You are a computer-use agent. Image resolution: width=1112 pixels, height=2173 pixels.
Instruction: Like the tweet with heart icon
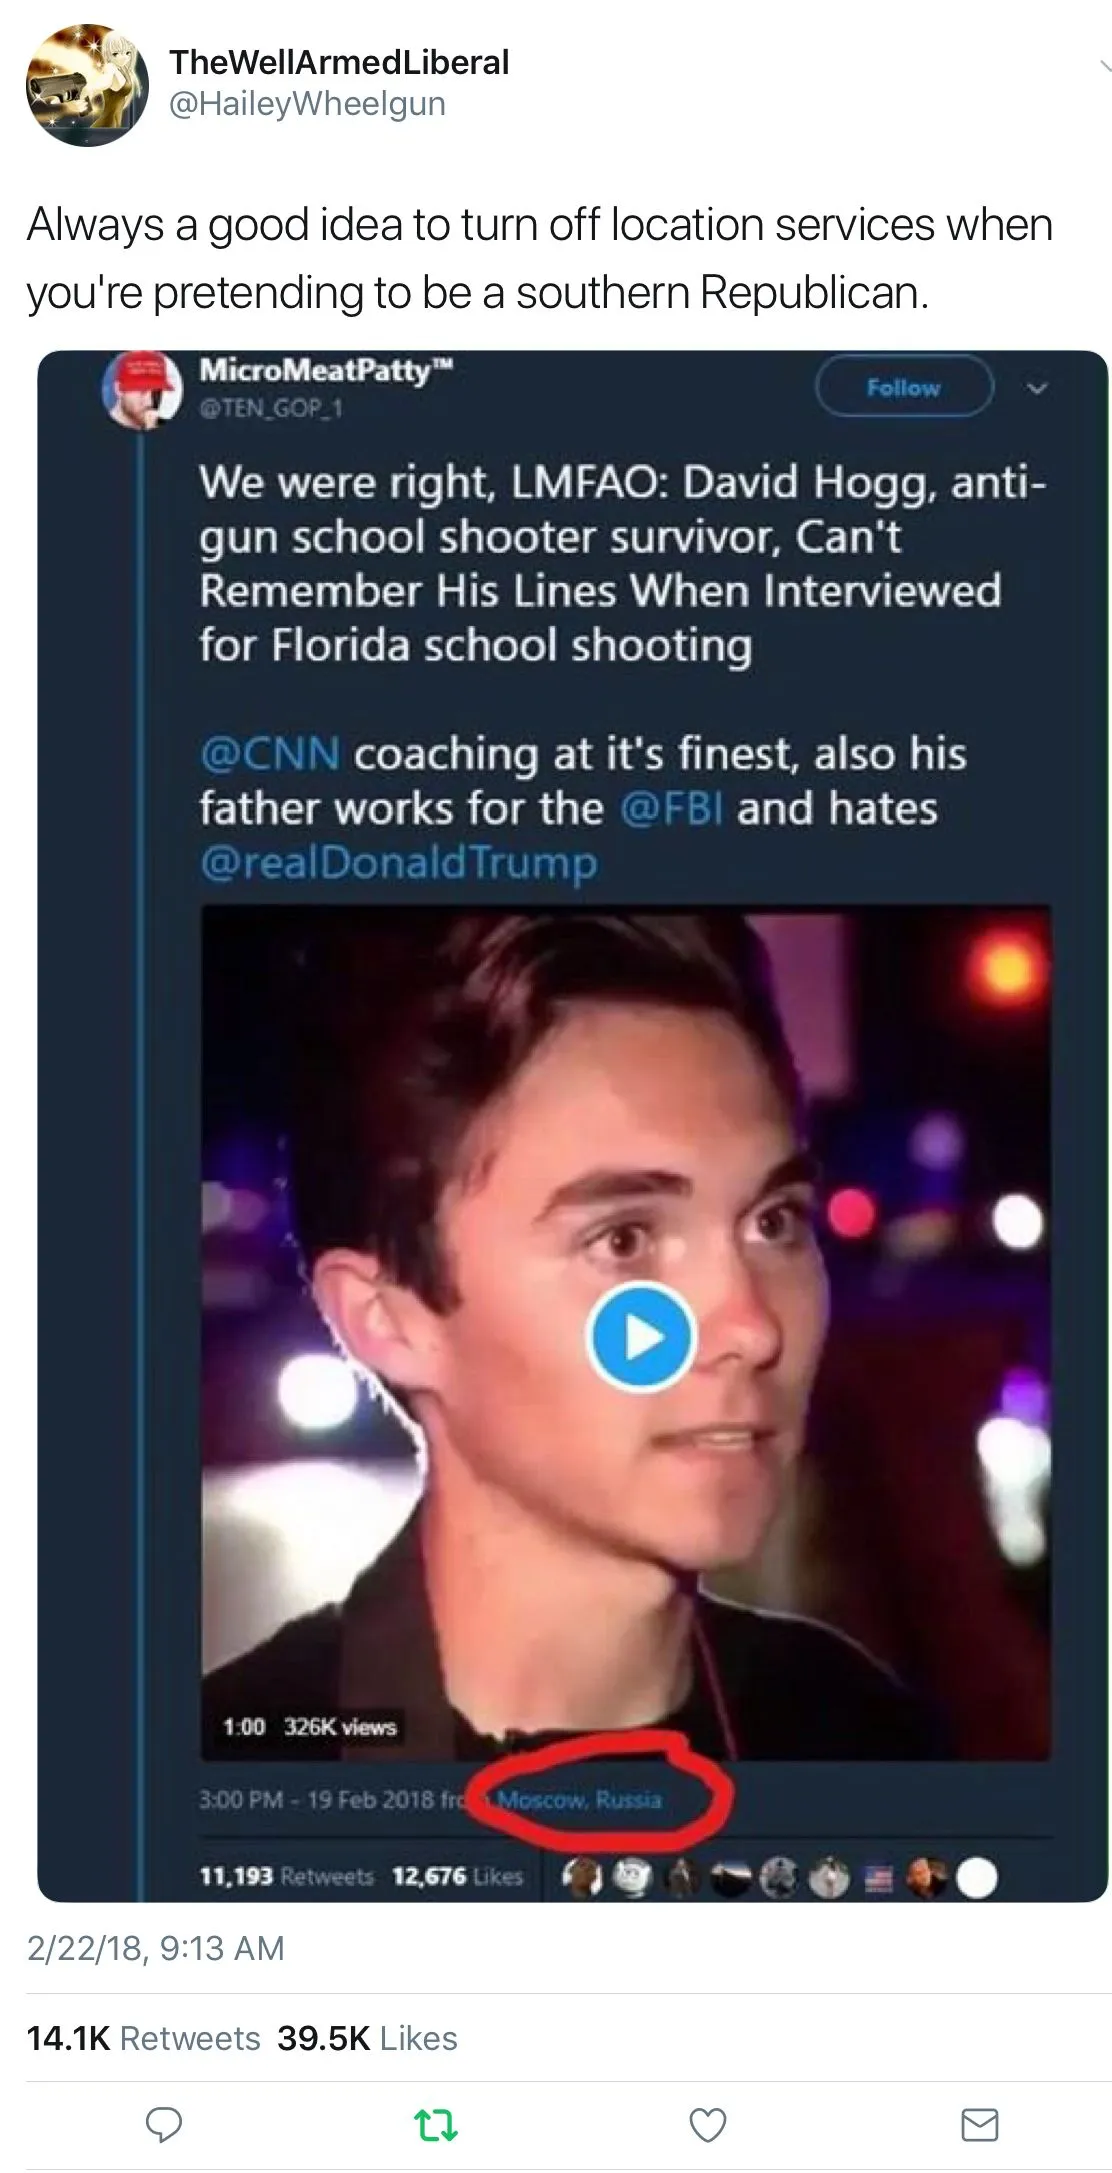coord(708,2124)
